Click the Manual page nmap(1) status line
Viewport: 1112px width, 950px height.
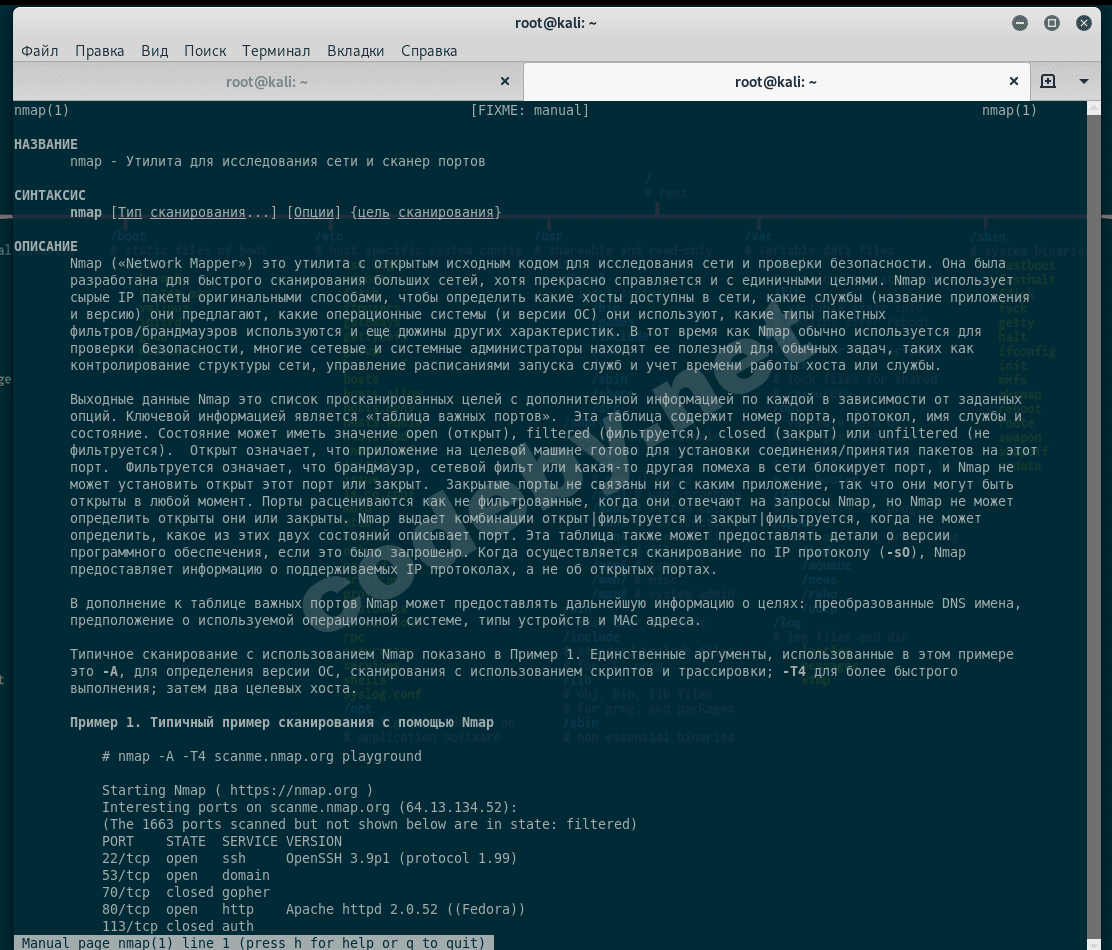click(253, 943)
